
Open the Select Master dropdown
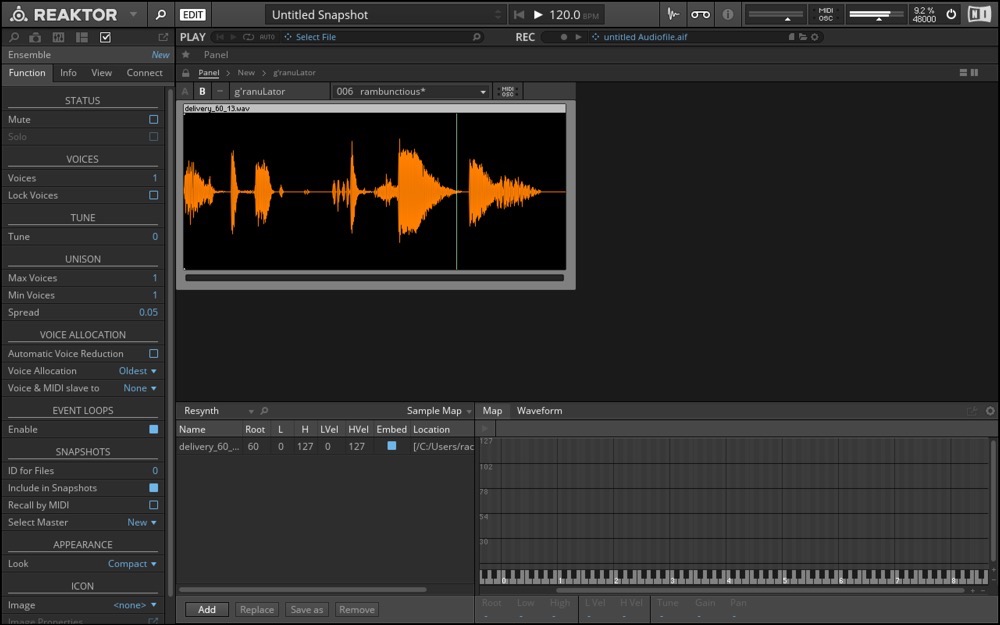(142, 522)
